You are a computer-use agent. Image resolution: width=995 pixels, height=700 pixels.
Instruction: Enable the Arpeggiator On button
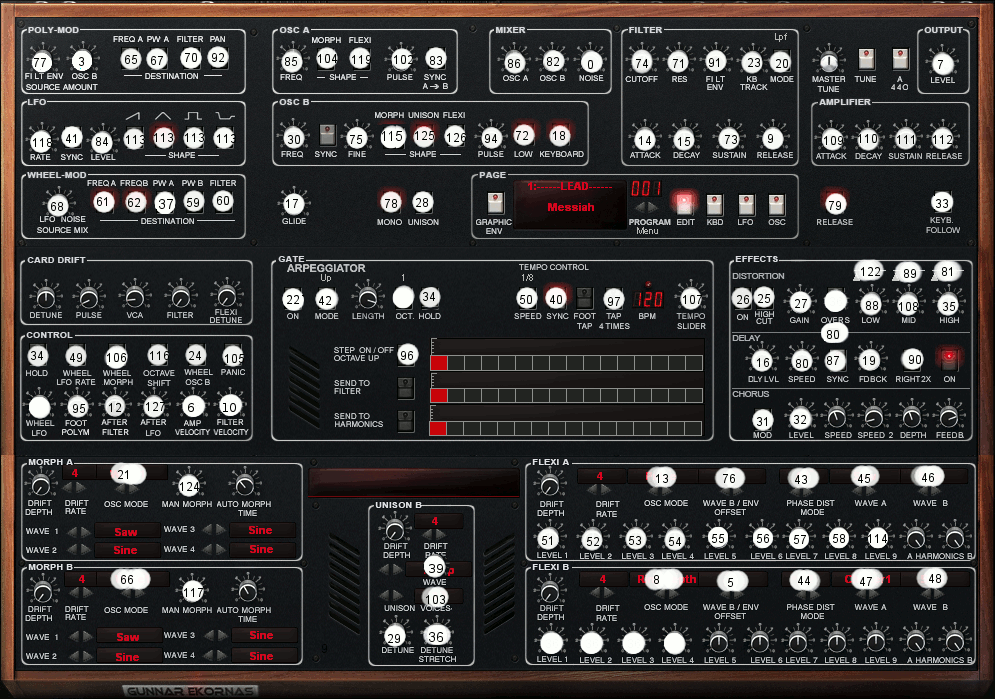[x=293, y=300]
